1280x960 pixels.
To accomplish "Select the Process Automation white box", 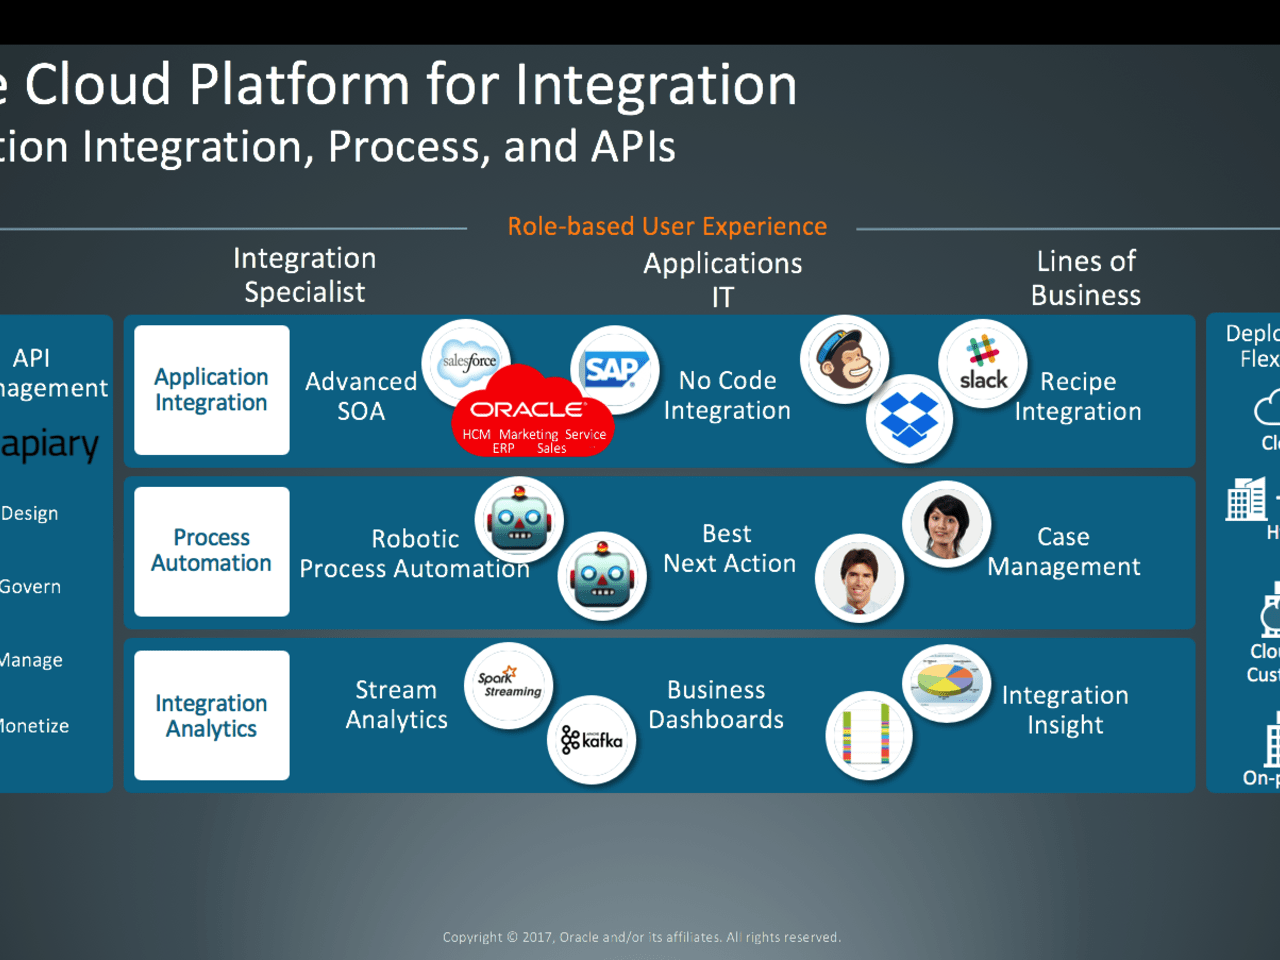I will pos(212,551).
